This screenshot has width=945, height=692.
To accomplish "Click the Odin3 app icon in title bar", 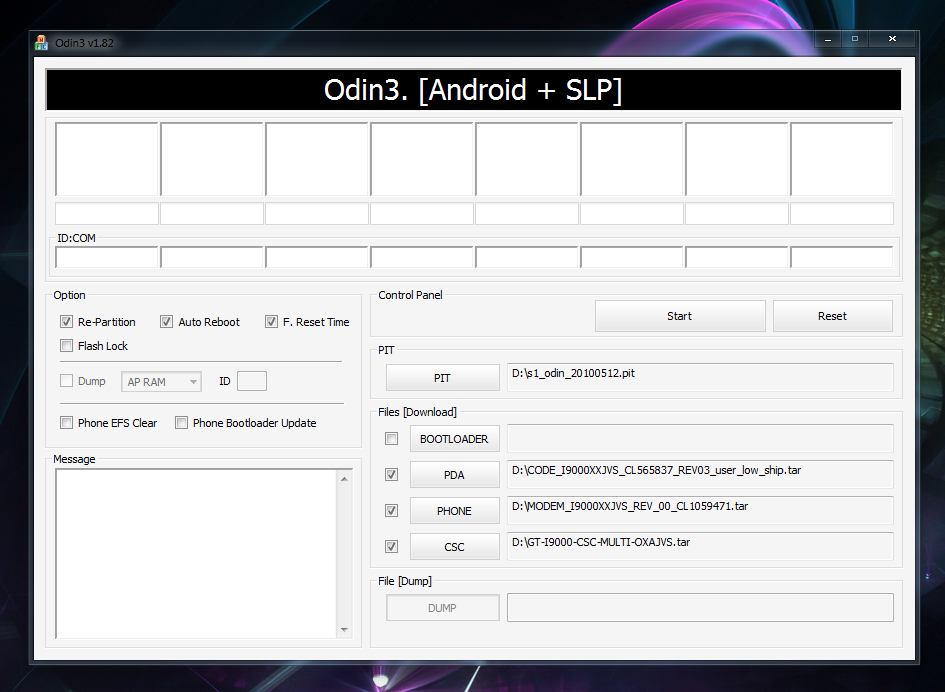I will [x=41, y=43].
